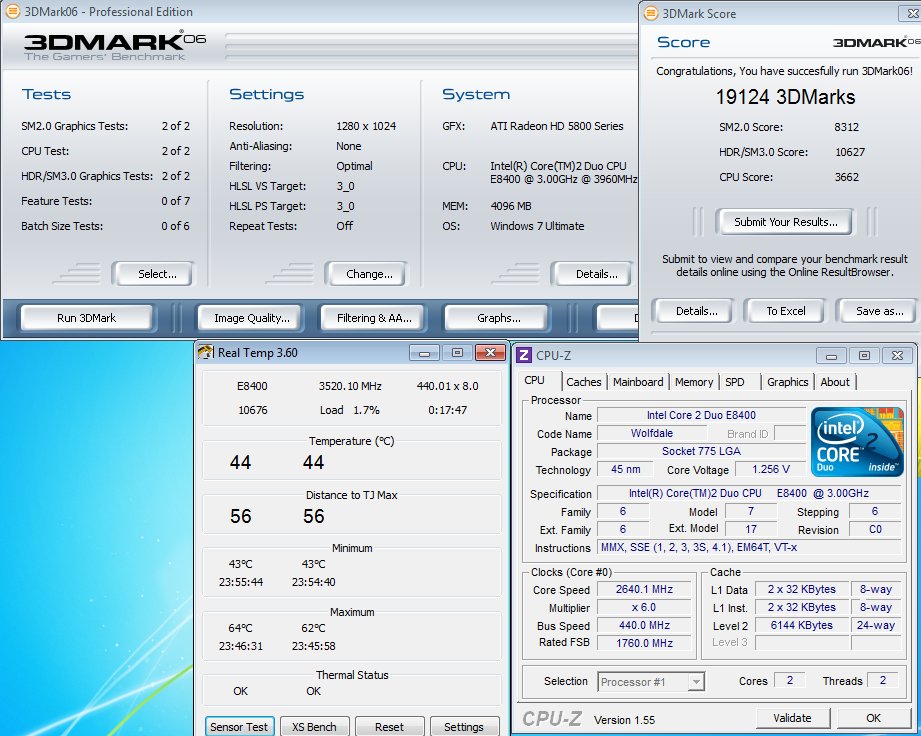The width and height of the screenshot is (921, 736).
Task: Click the '19124 3DMarks' score text
Action: click(785, 97)
